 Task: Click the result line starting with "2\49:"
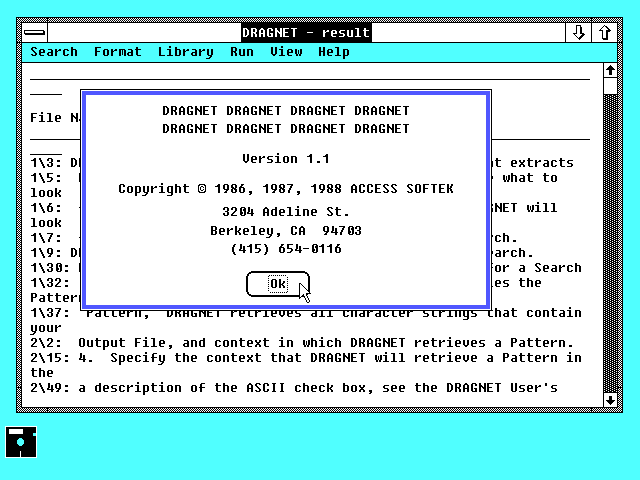(x=294, y=387)
